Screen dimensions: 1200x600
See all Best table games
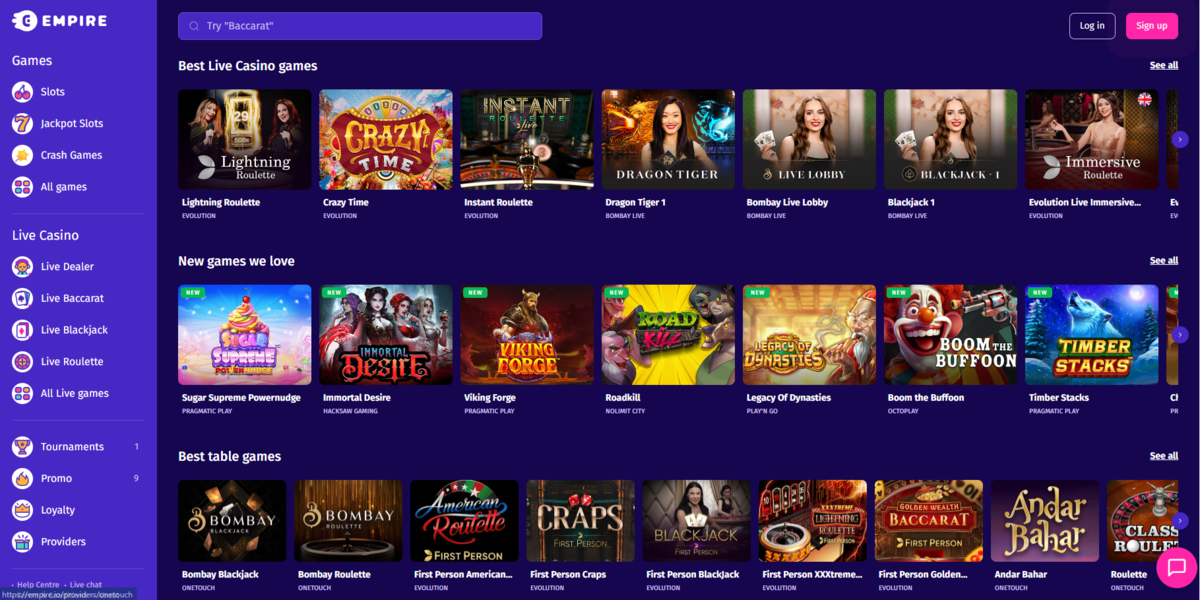point(1164,456)
